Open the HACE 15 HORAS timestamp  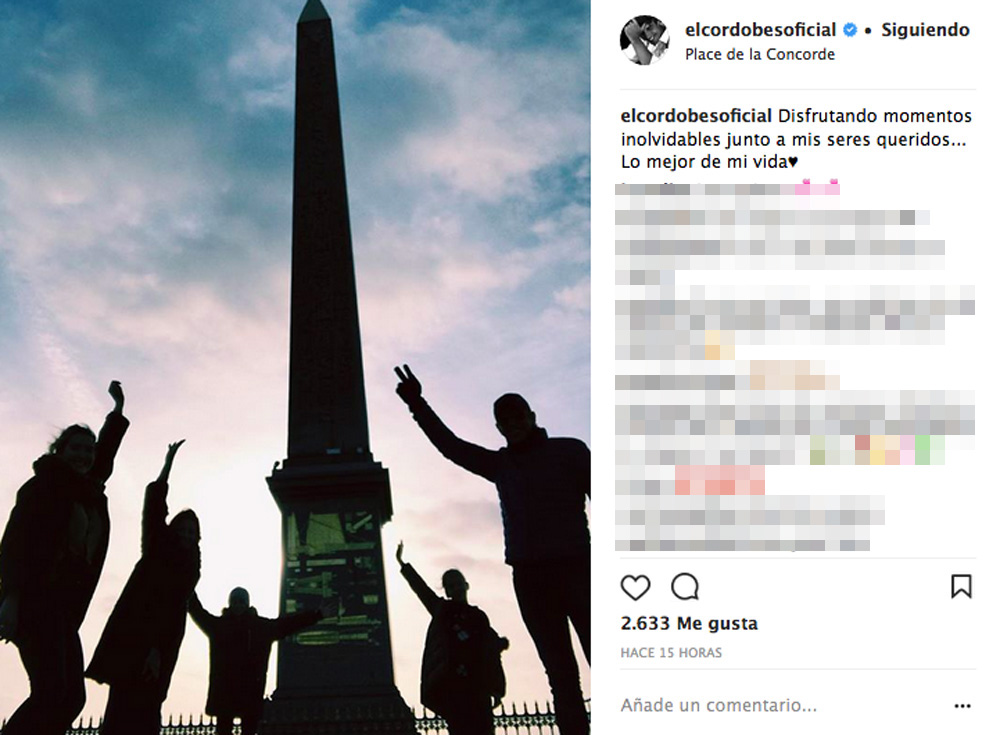[x=671, y=653]
